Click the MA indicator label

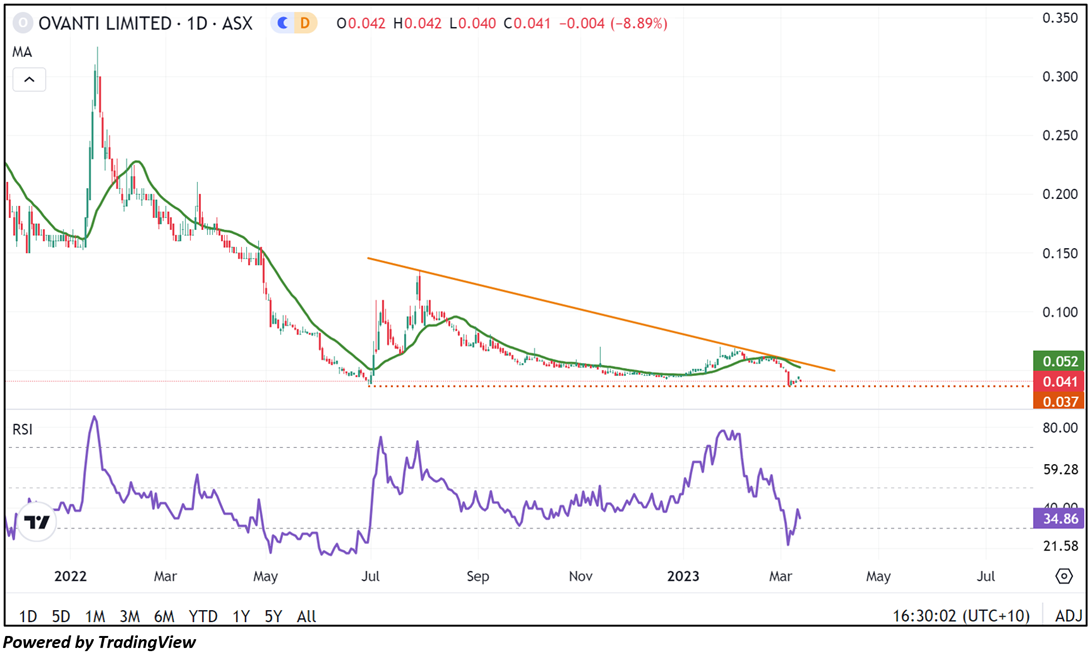click(x=22, y=52)
